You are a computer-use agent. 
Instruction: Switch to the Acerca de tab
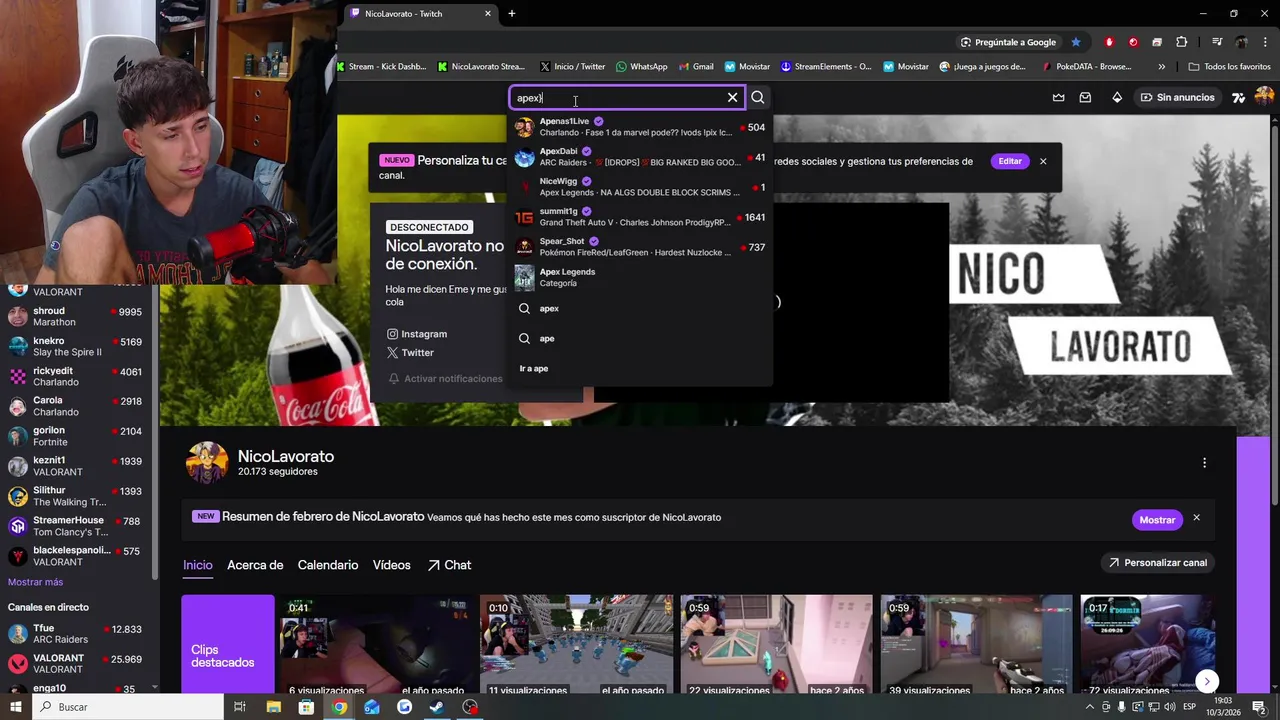255,565
